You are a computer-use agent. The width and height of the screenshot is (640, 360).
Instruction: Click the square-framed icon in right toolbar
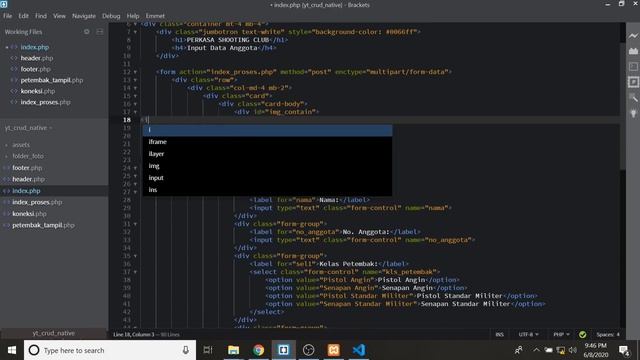[633, 82]
